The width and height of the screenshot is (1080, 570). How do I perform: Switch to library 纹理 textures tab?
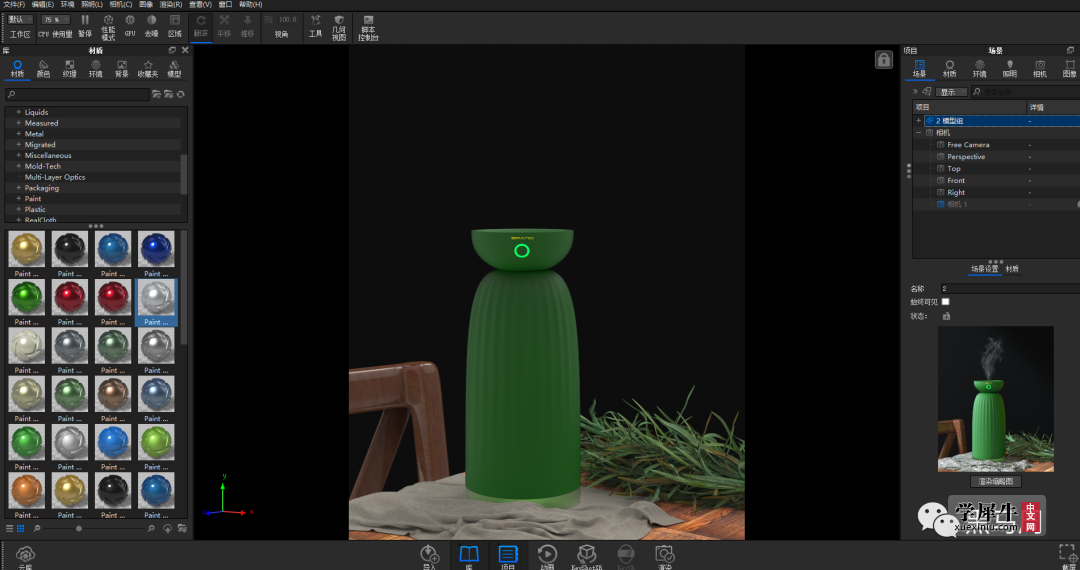(x=70, y=69)
